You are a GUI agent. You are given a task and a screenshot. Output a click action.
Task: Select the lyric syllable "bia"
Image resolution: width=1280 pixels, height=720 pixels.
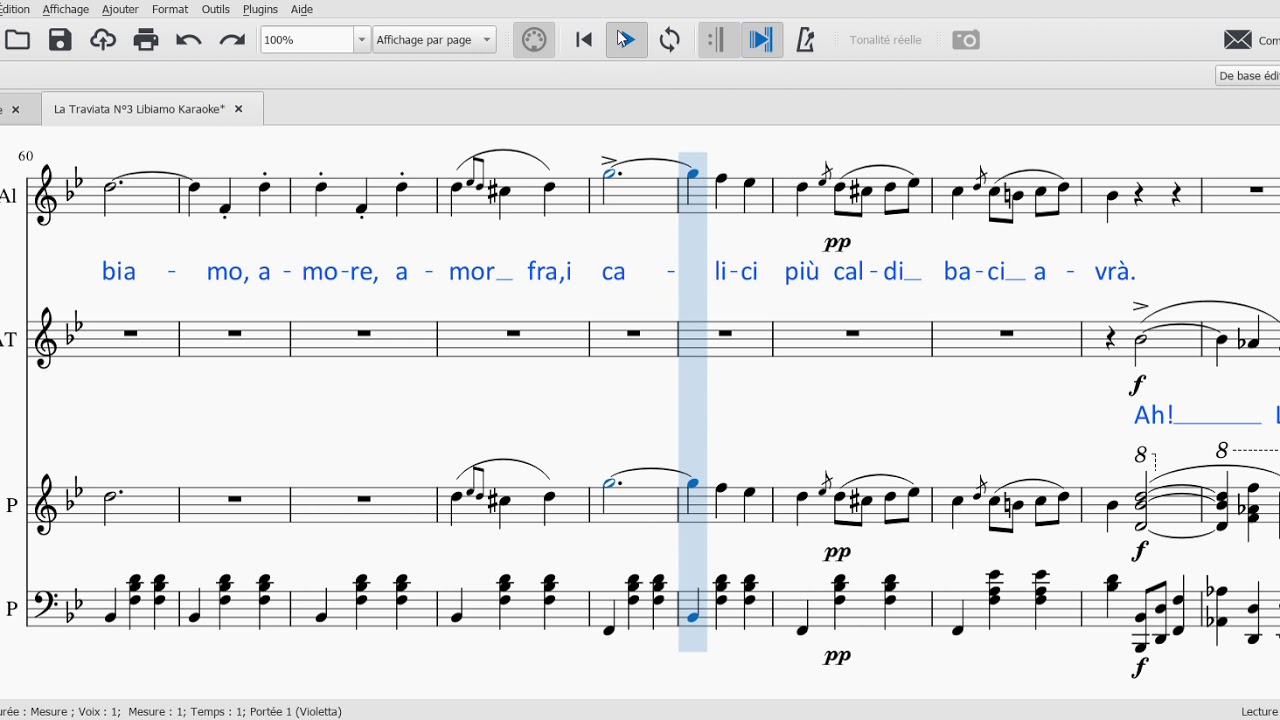118,271
